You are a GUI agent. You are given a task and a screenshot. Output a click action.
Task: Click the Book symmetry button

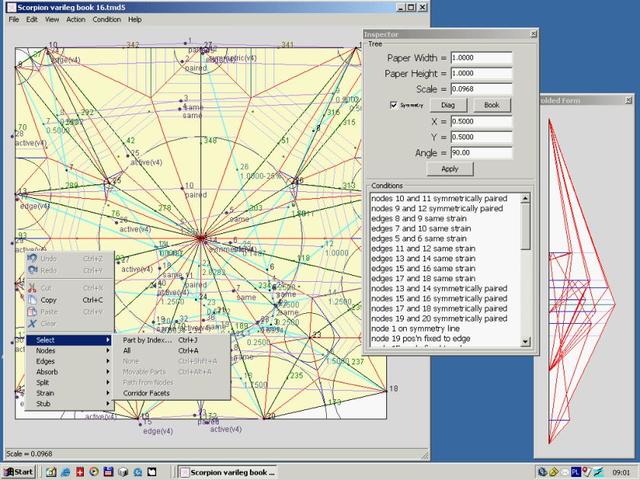[491, 105]
